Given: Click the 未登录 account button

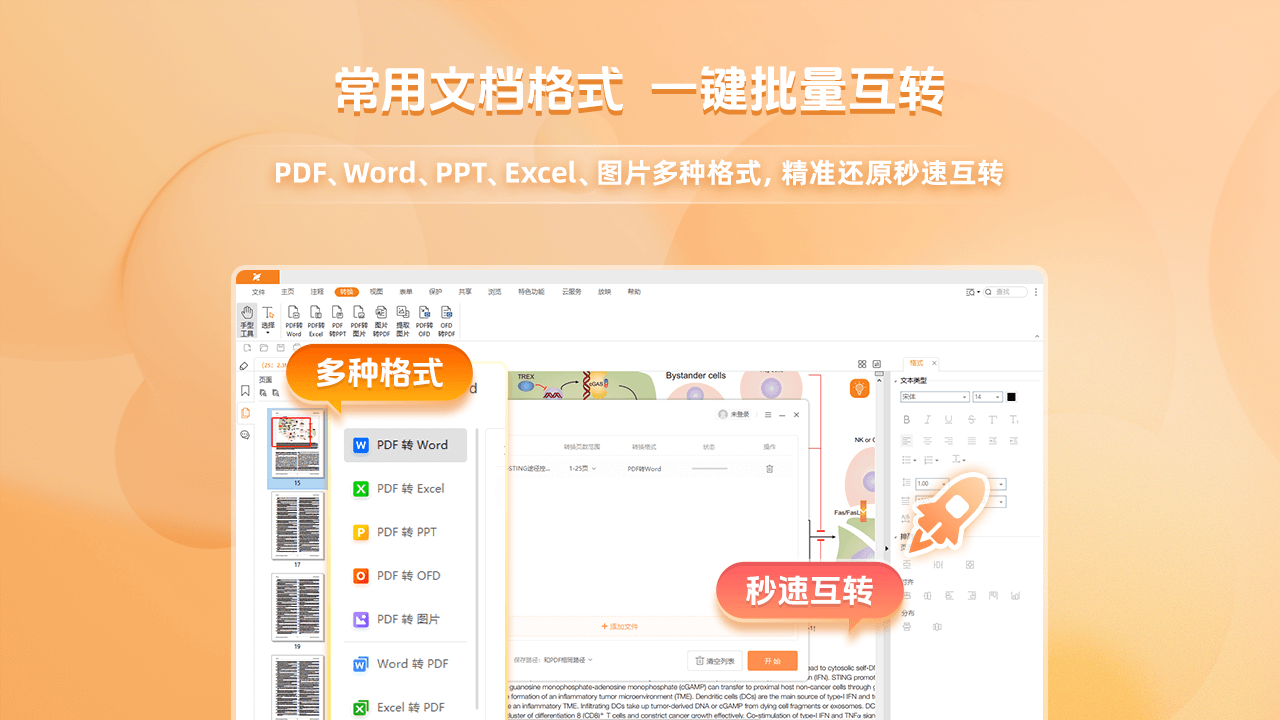Looking at the screenshot, I should (733, 414).
